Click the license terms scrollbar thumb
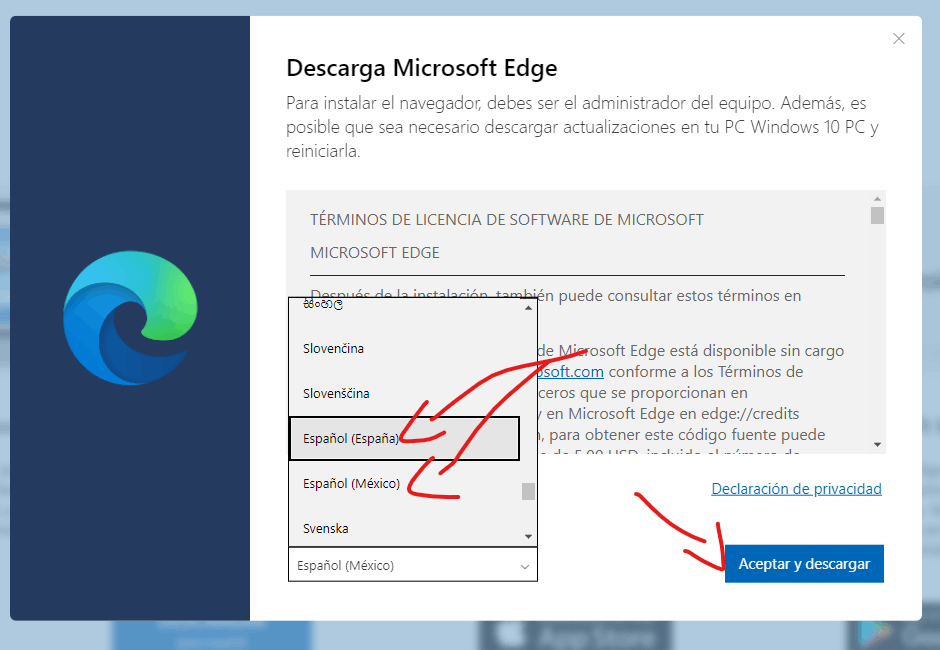Image resolution: width=940 pixels, height=650 pixels. pyautogui.click(x=877, y=215)
